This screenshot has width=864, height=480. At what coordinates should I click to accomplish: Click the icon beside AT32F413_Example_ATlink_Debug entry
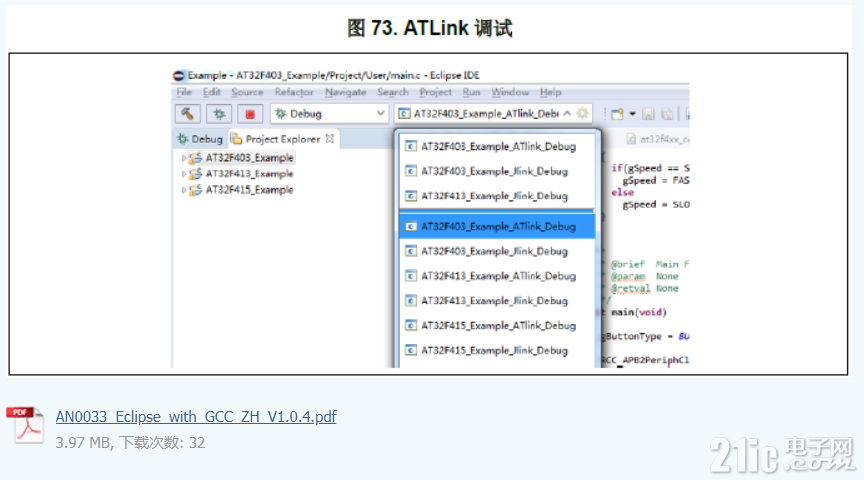[x=411, y=276]
